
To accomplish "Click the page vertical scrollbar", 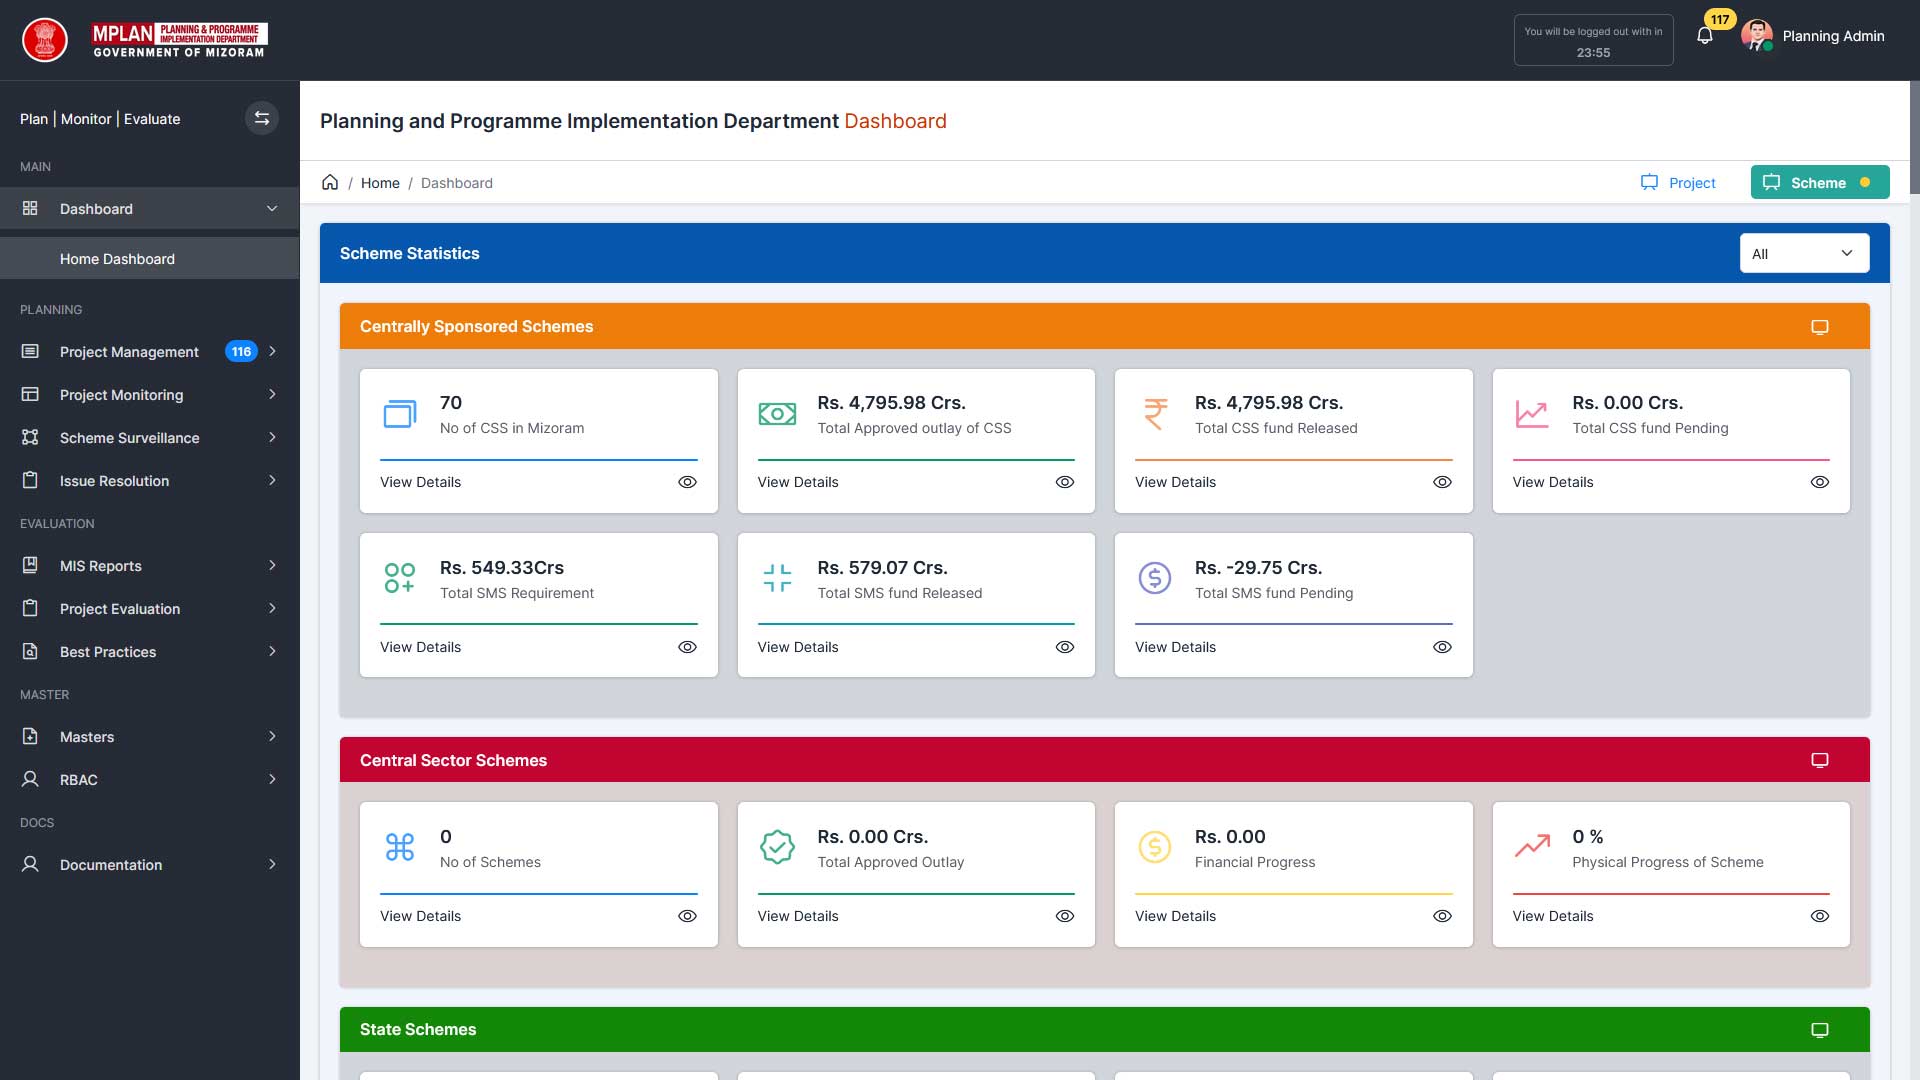I will coord(1914,137).
